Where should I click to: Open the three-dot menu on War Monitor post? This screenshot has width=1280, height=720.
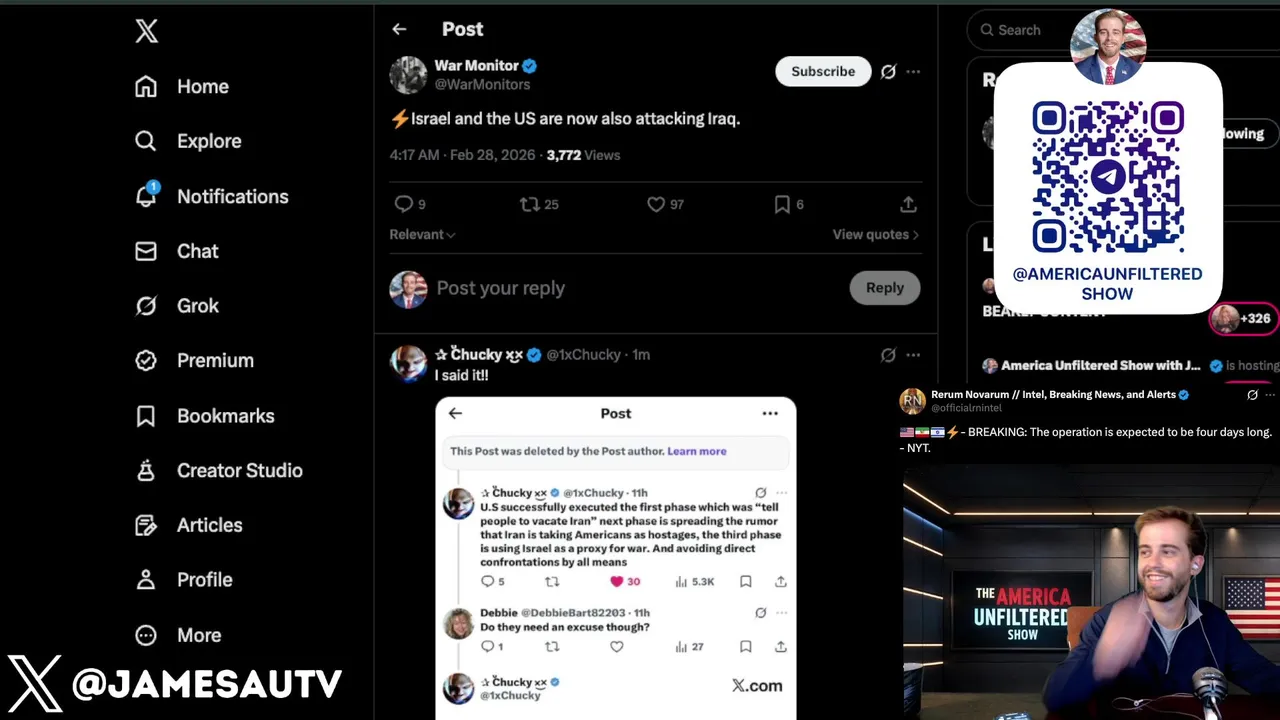click(913, 72)
